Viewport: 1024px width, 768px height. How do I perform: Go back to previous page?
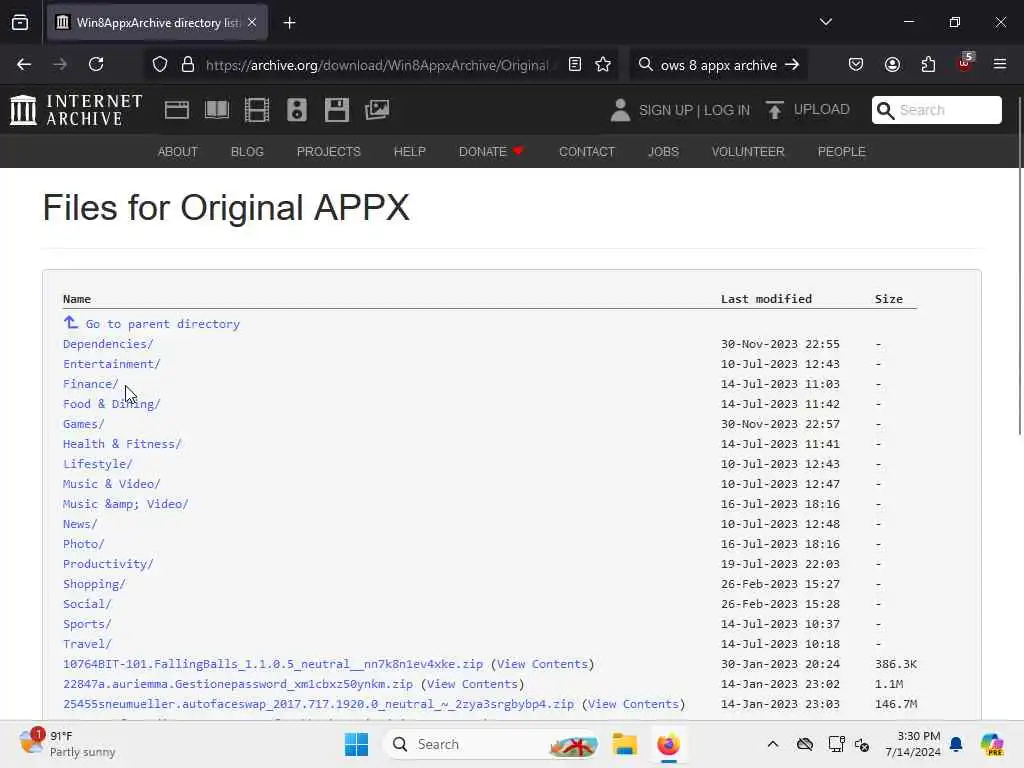coord(24,65)
